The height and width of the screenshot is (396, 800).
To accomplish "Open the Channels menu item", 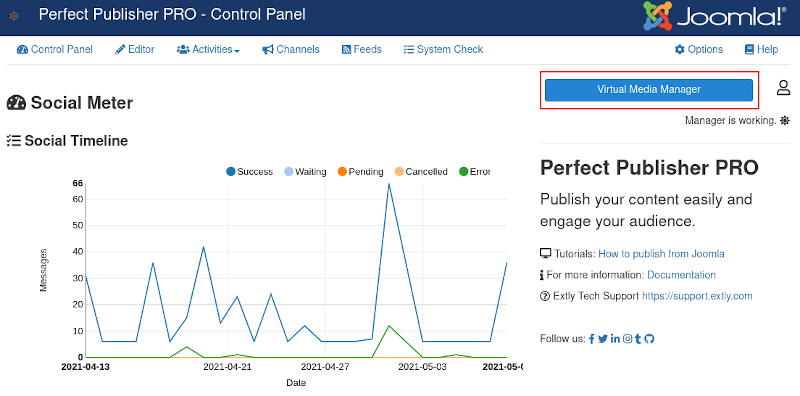I will point(291,50).
